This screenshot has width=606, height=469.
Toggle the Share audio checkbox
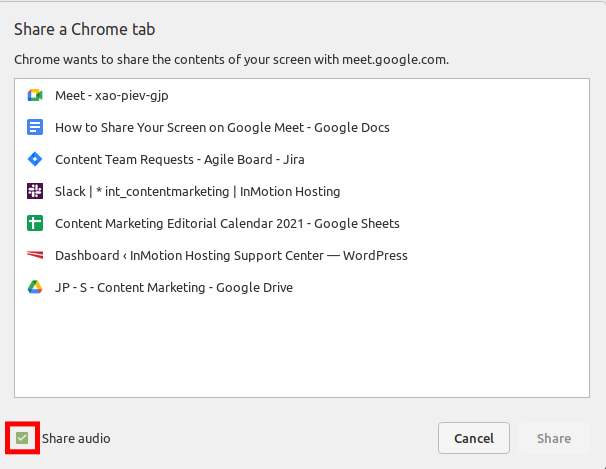(x=22, y=438)
